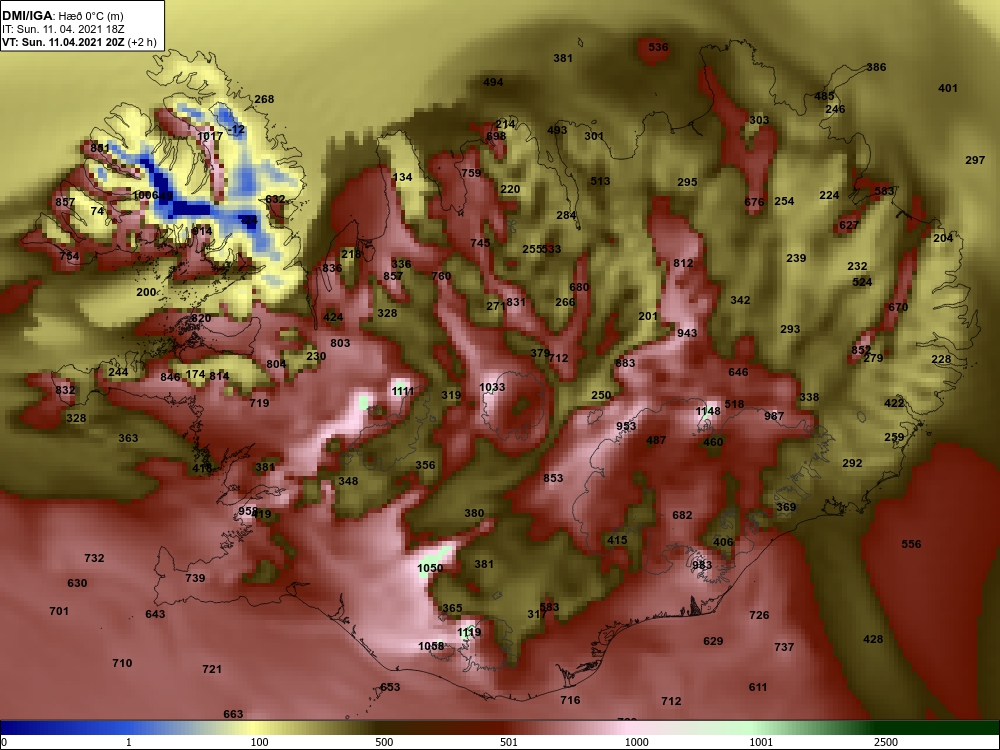Select the 663 map value
This screenshot has height=750, width=1000.
coord(233,714)
